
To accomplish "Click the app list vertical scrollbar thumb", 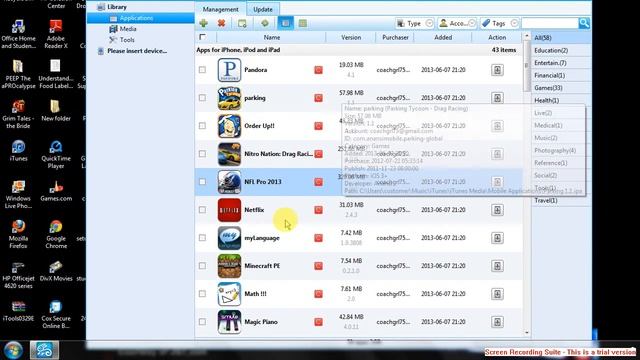I will click(x=527, y=65).
